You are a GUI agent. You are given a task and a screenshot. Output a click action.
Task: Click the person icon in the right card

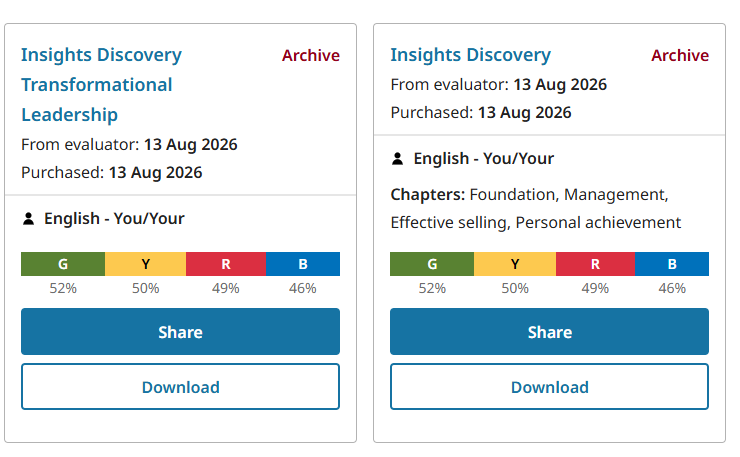click(397, 159)
